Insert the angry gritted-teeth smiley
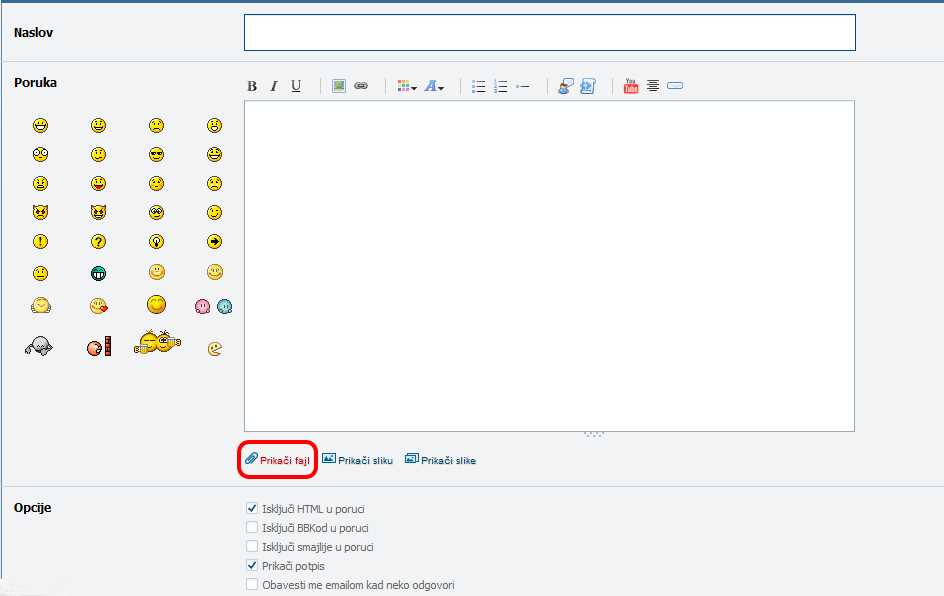The width and height of the screenshot is (944, 596). [40, 183]
